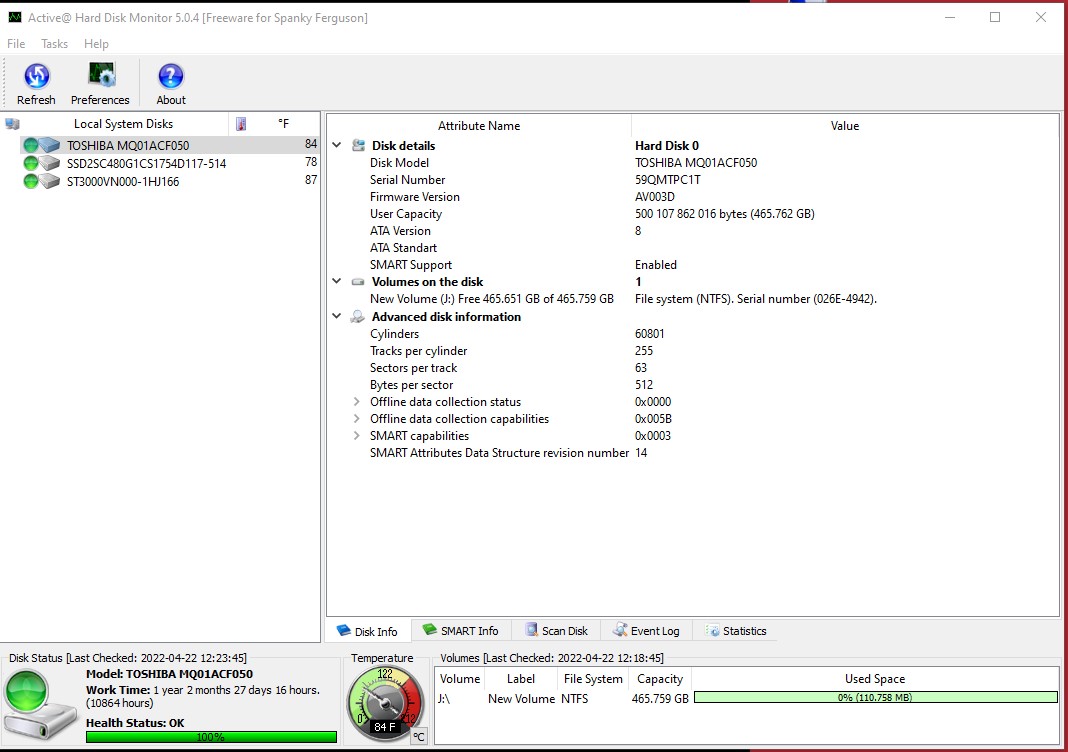Screen dimensions: 1068x752
Task: Open the Tasks menu
Action: coord(54,44)
